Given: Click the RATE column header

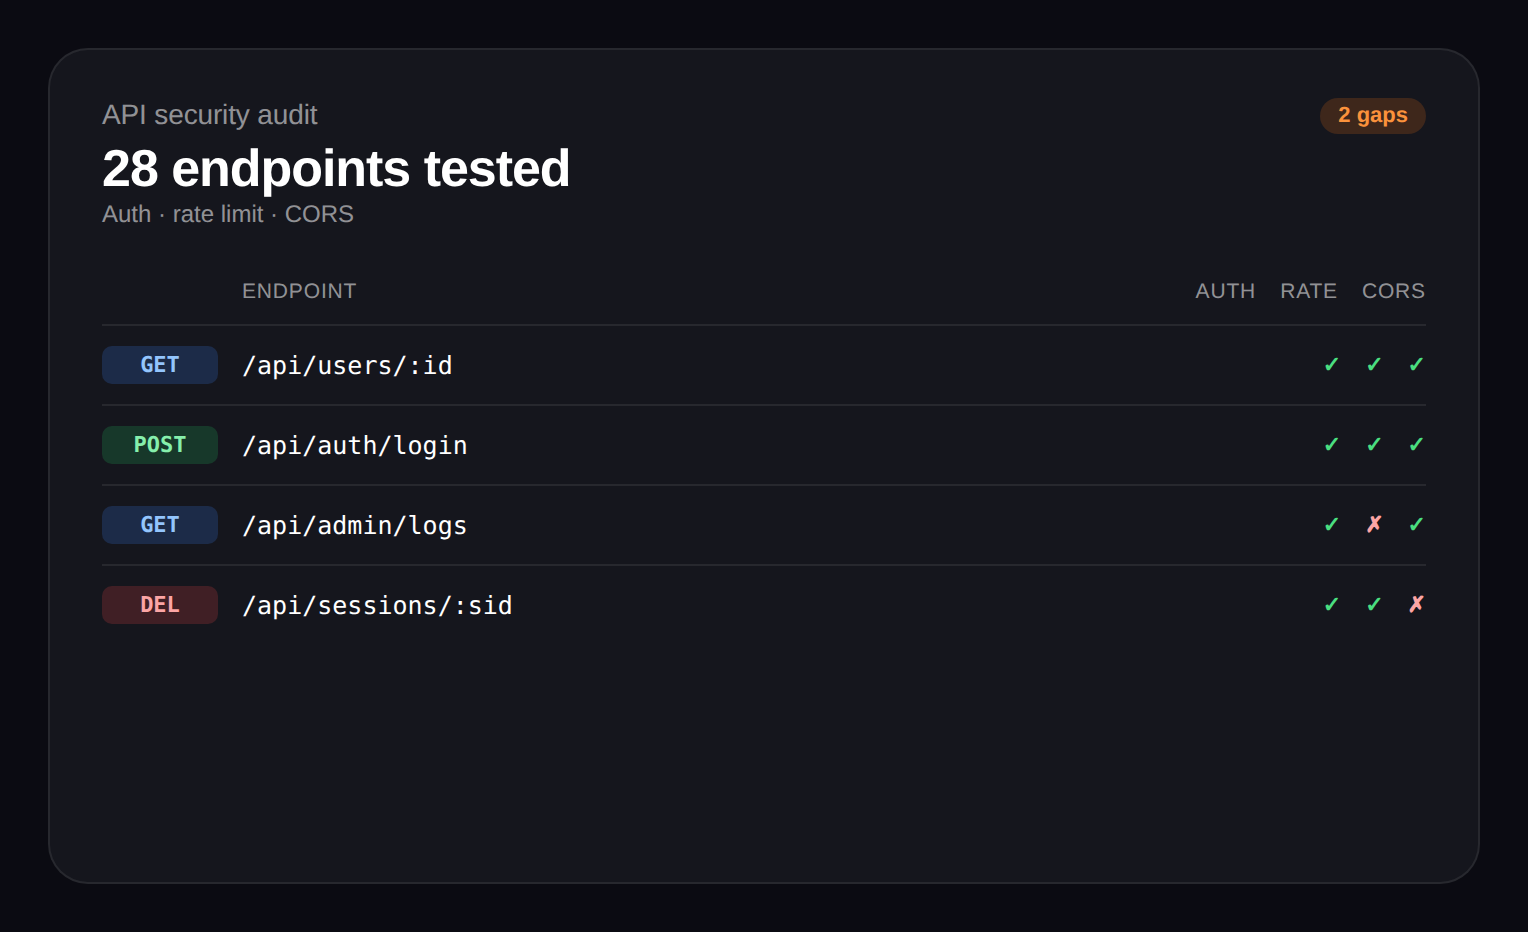Looking at the screenshot, I should tap(1308, 291).
